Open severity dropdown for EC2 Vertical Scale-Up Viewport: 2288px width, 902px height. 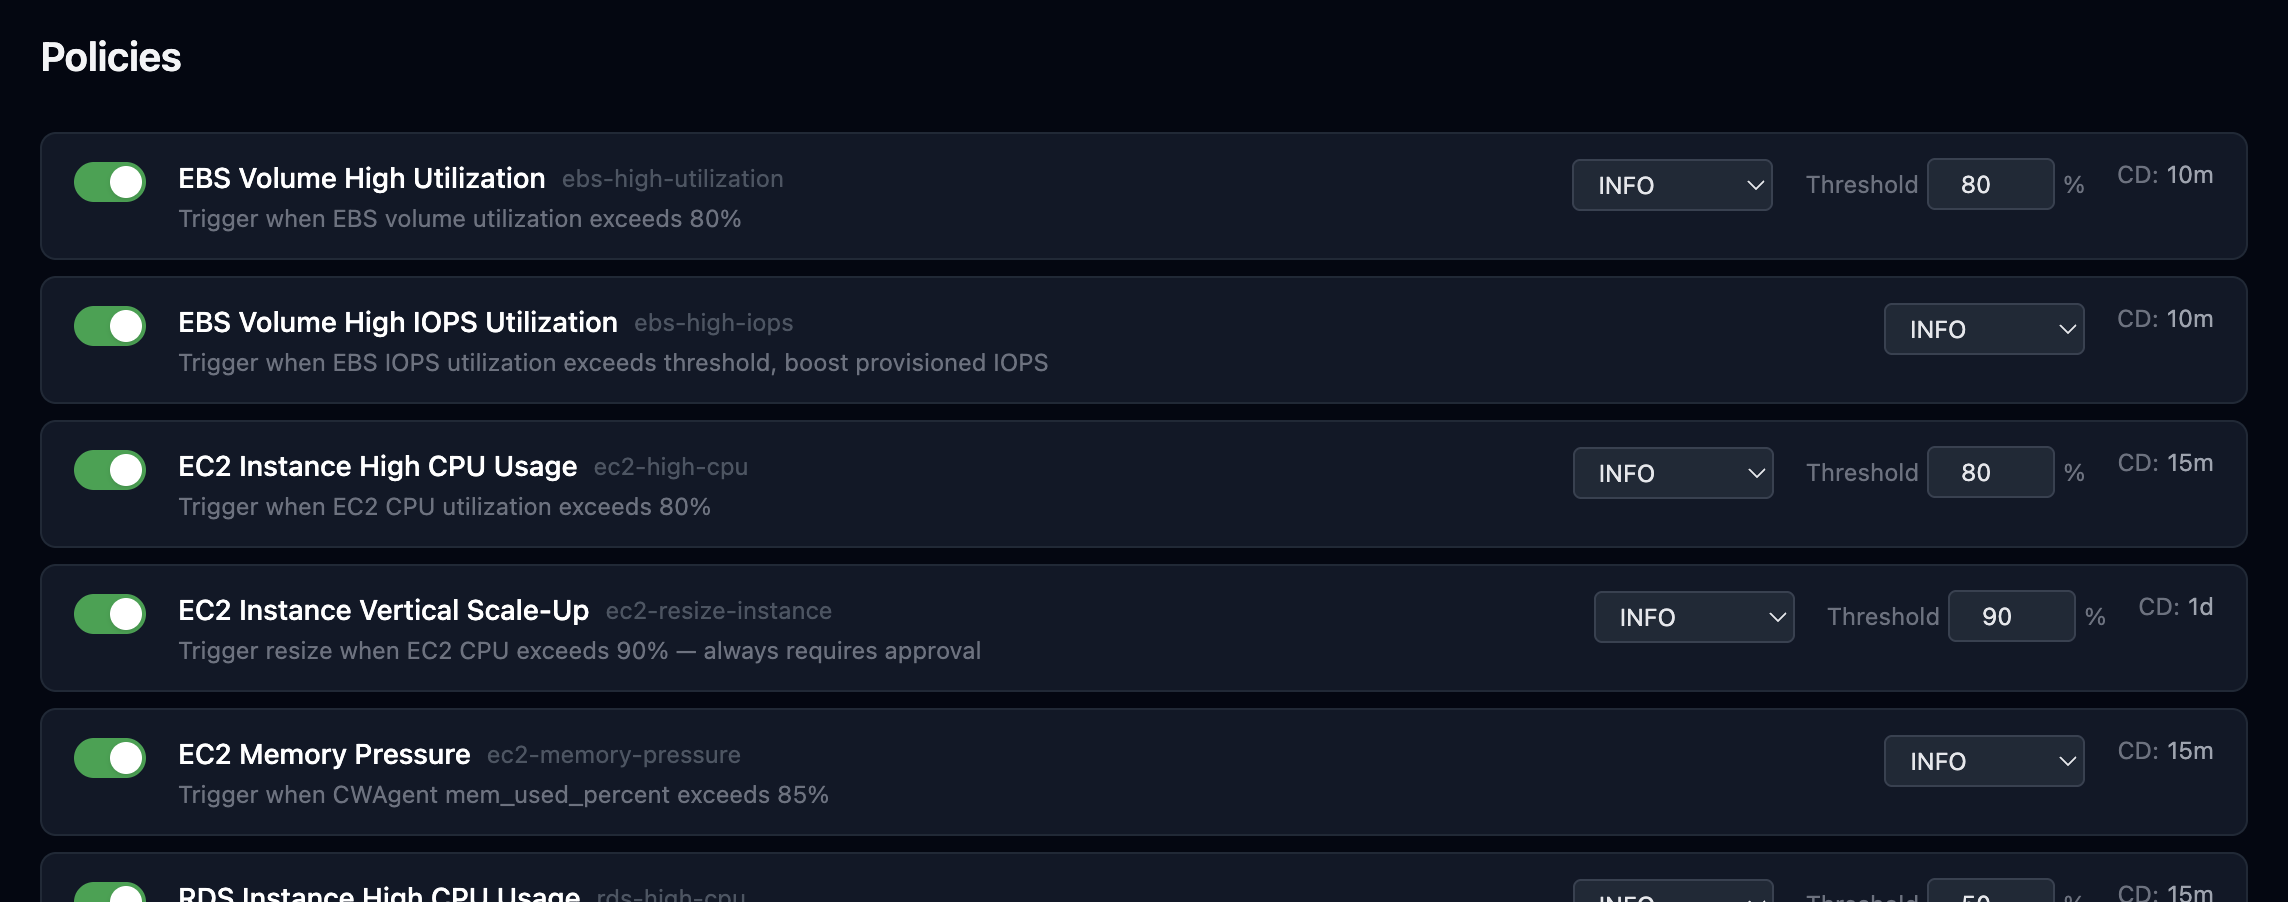1694,617
